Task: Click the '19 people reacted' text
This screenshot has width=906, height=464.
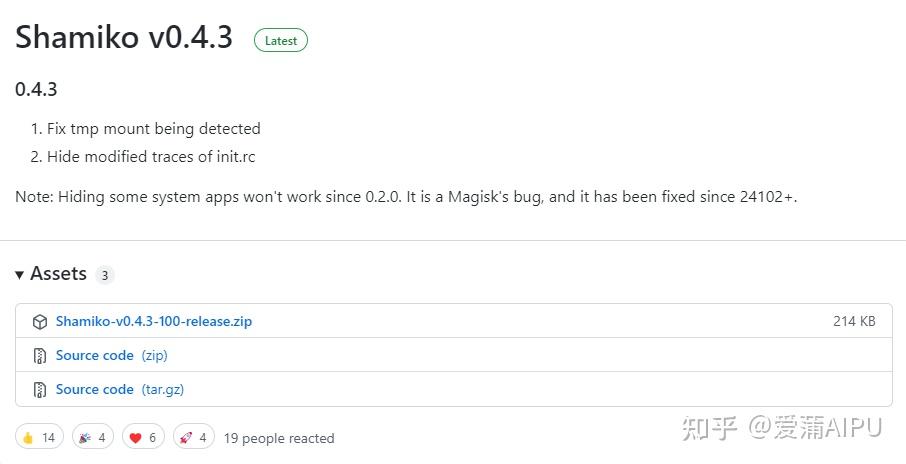Action: [x=279, y=438]
